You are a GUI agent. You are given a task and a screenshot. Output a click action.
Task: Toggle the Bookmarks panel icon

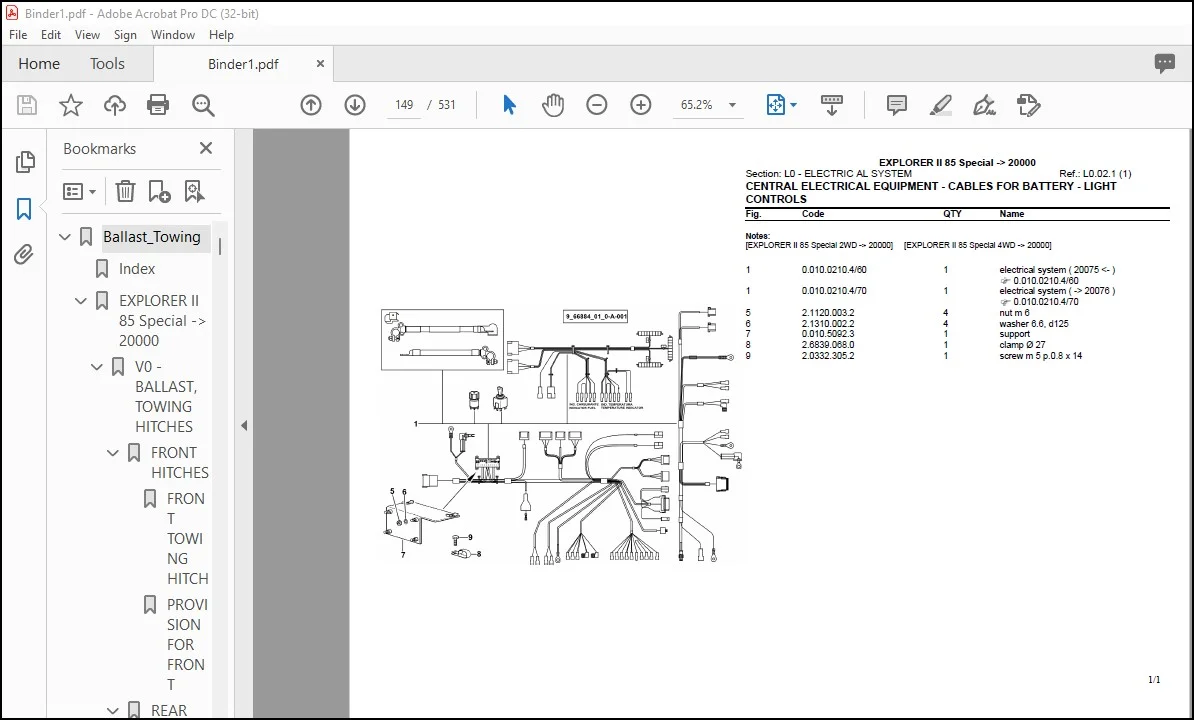[x=24, y=209]
